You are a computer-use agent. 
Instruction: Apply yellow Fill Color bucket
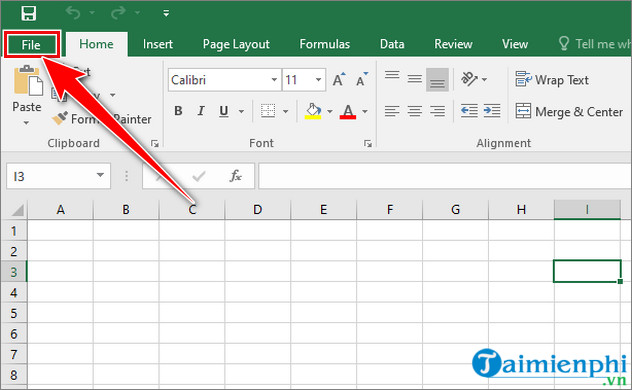click(313, 111)
